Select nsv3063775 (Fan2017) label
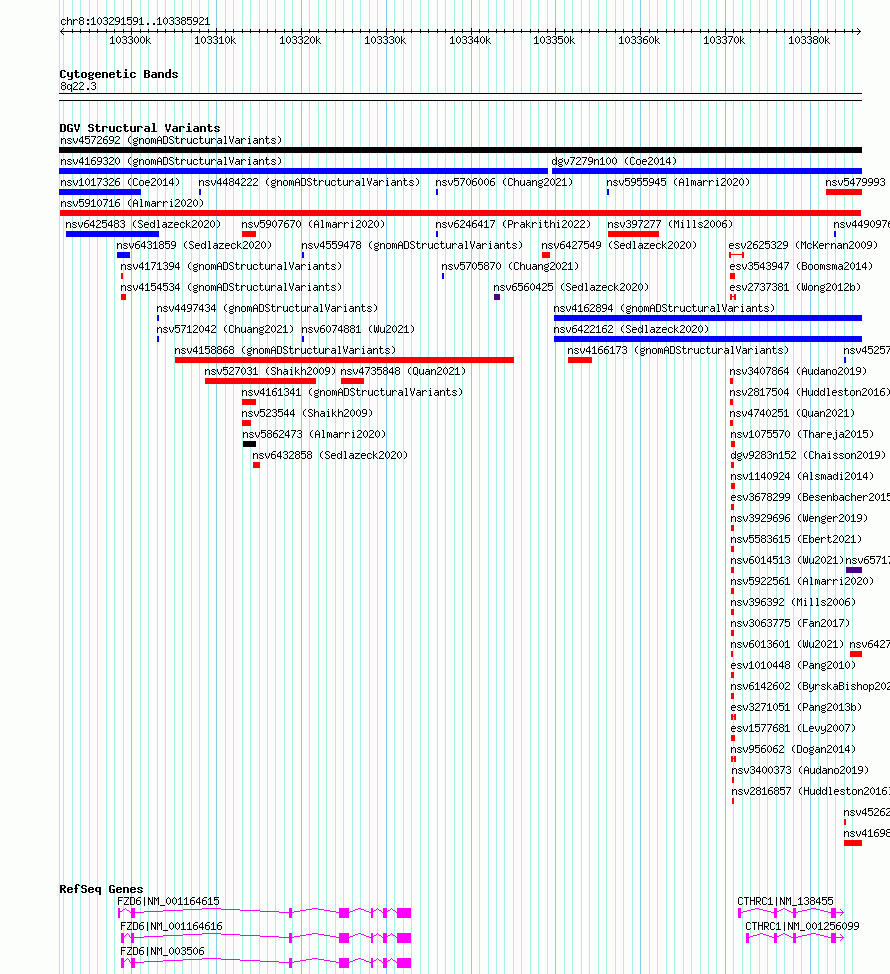 [790, 626]
